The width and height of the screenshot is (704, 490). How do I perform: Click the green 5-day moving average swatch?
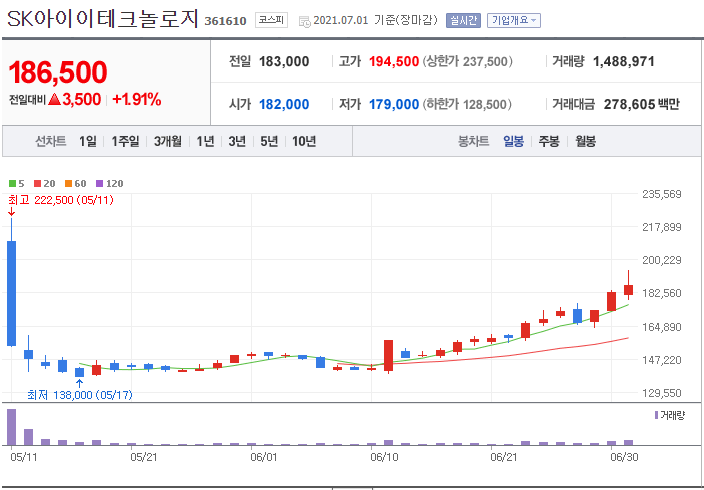[13, 183]
